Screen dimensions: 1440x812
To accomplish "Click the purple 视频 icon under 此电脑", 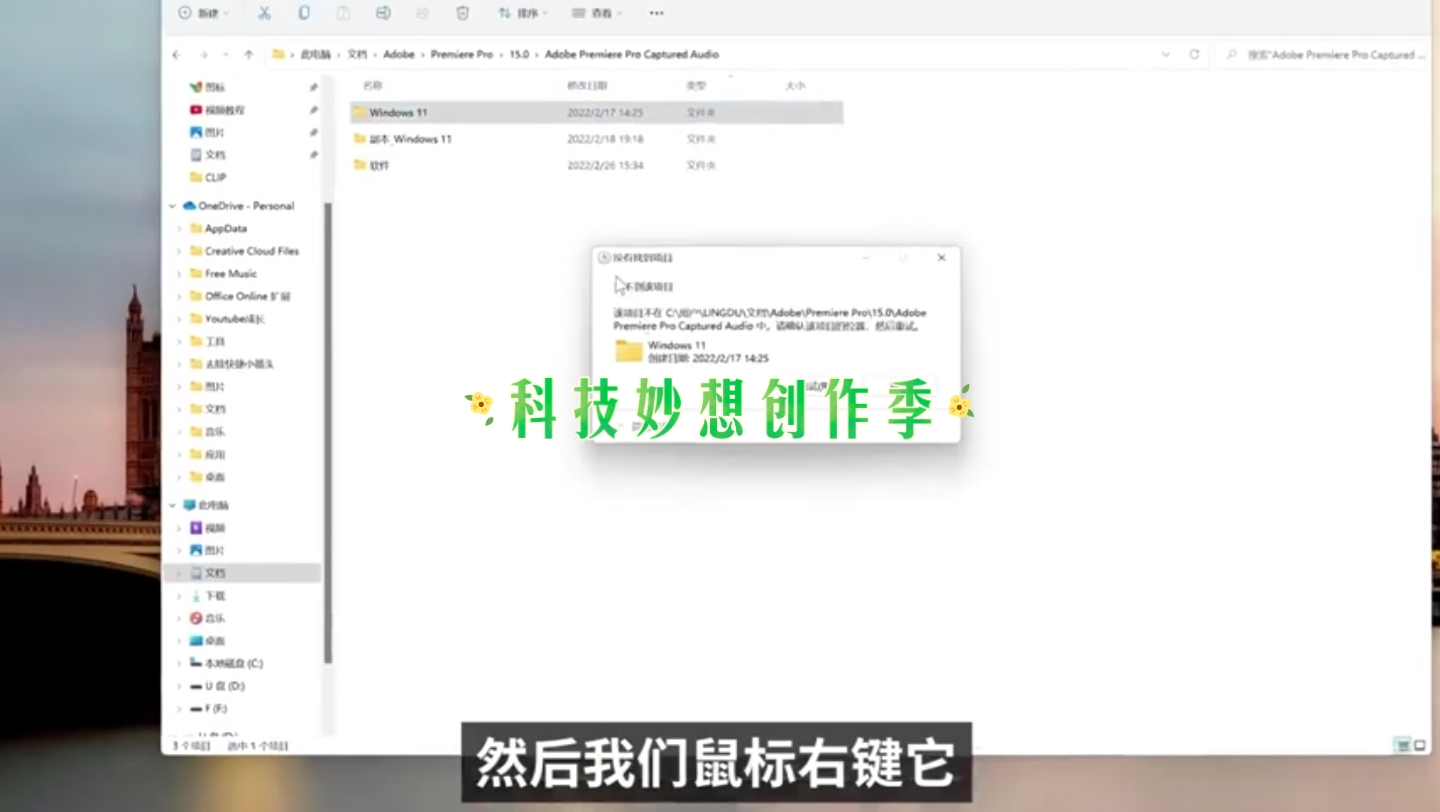I will click(x=196, y=527).
